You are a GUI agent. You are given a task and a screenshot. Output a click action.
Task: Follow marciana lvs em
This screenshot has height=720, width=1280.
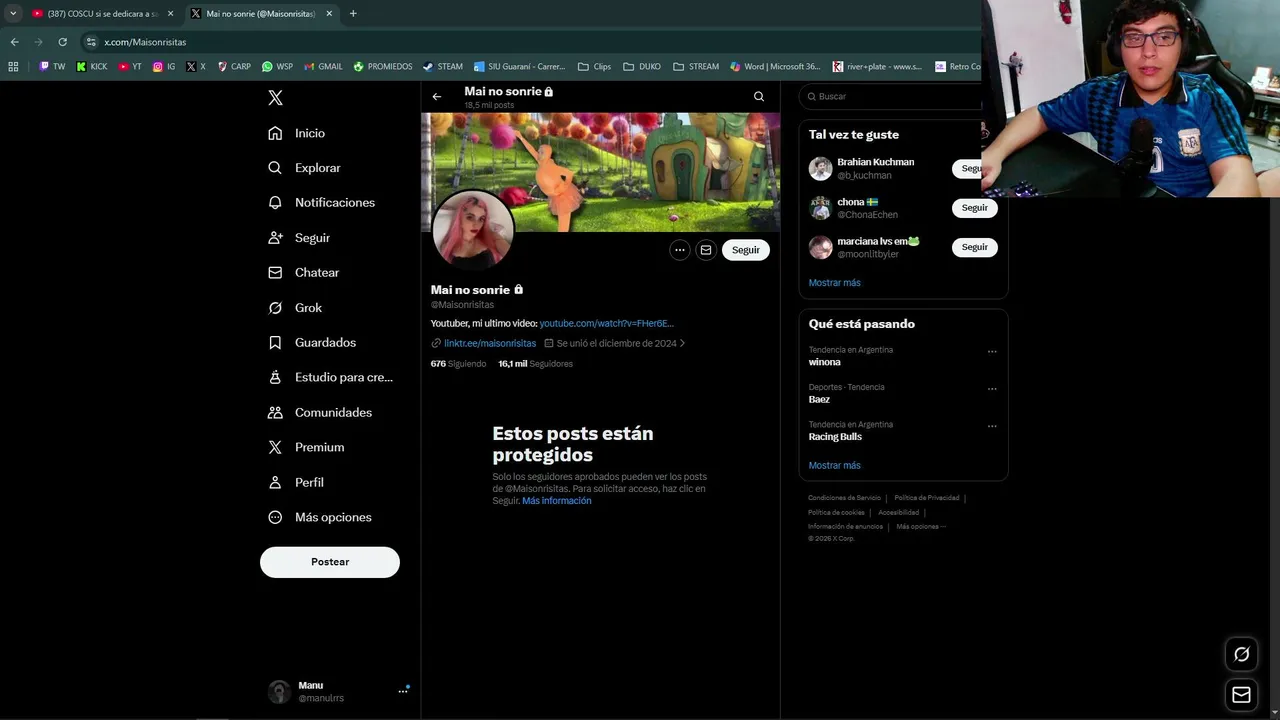[x=974, y=247]
